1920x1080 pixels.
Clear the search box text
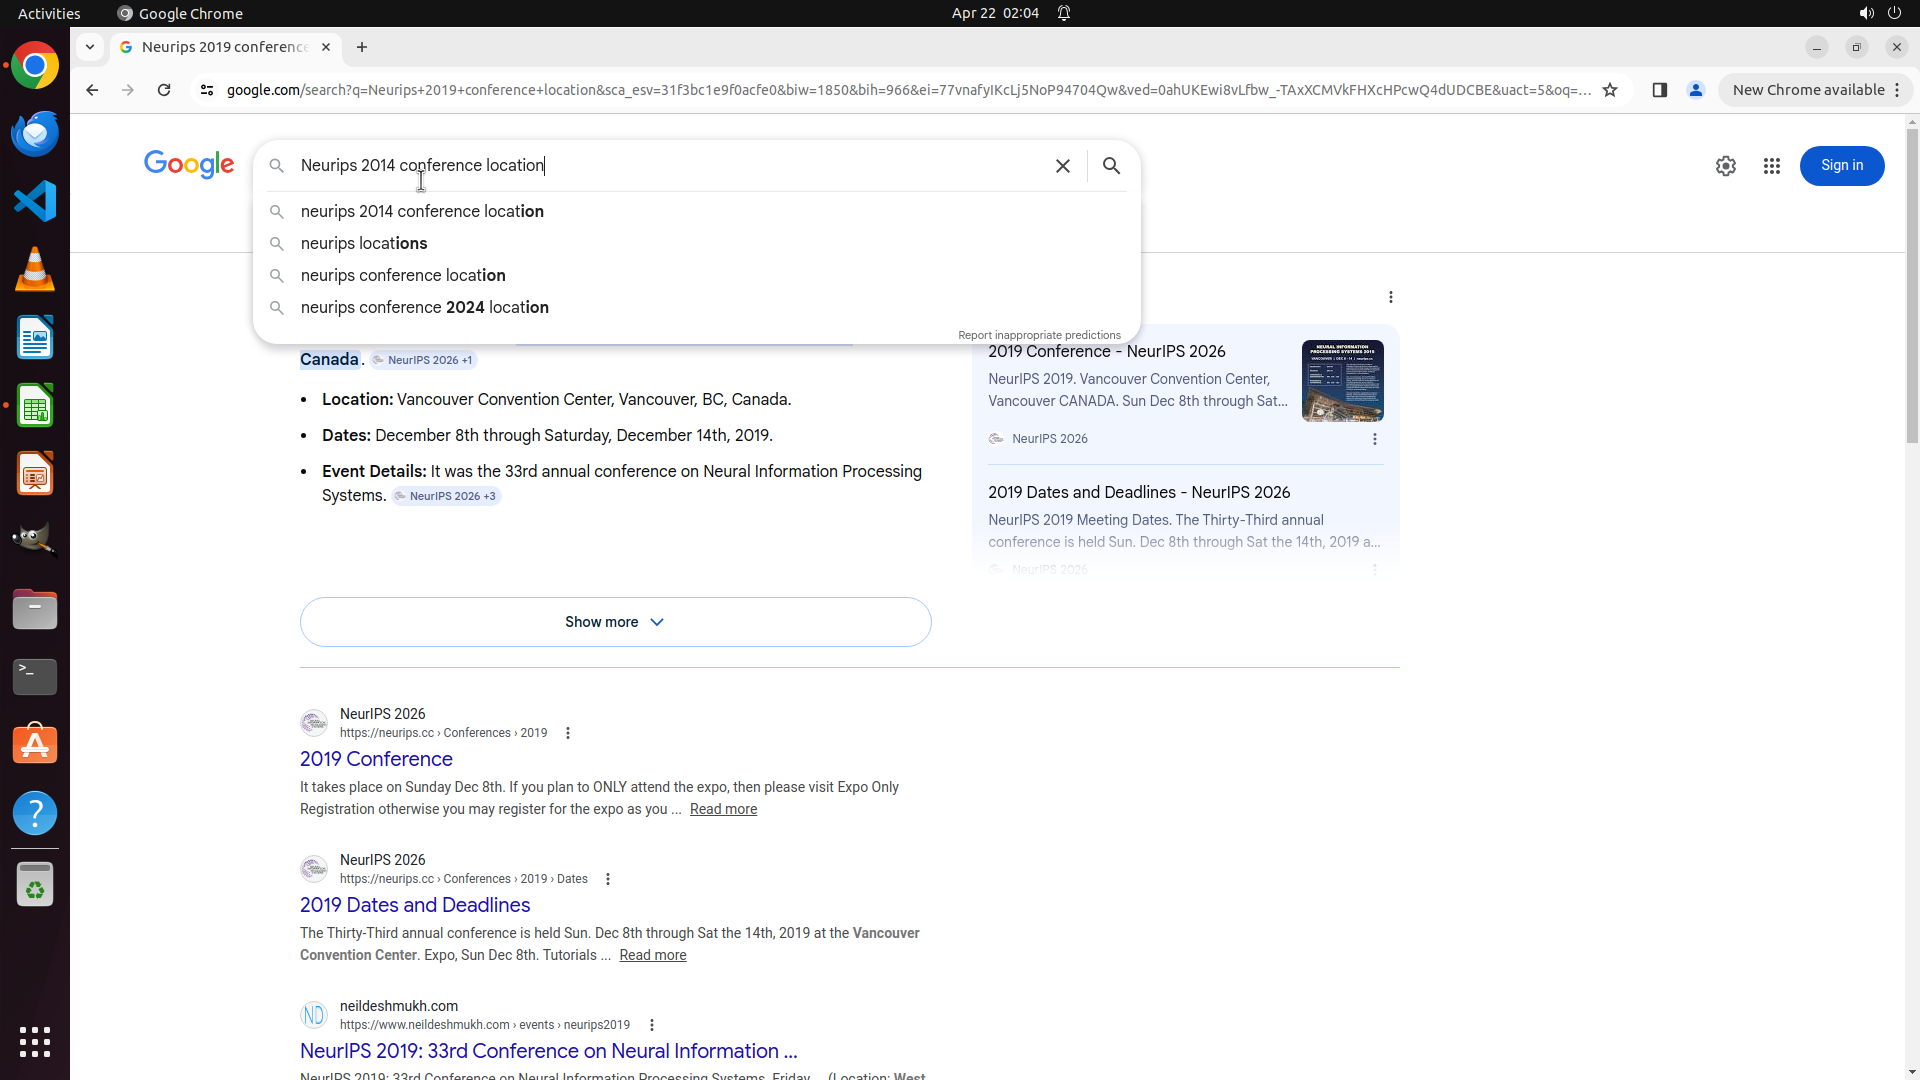[x=1062, y=166]
